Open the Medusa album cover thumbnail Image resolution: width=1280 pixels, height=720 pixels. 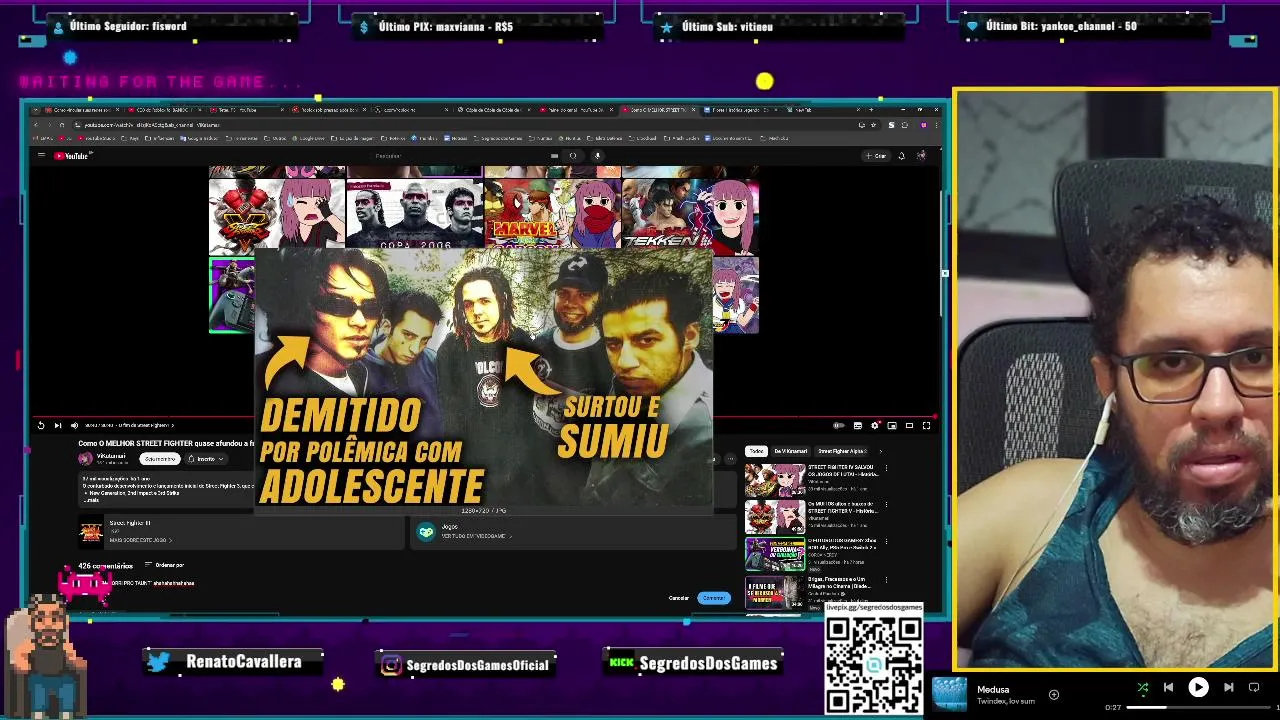point(949,694)
